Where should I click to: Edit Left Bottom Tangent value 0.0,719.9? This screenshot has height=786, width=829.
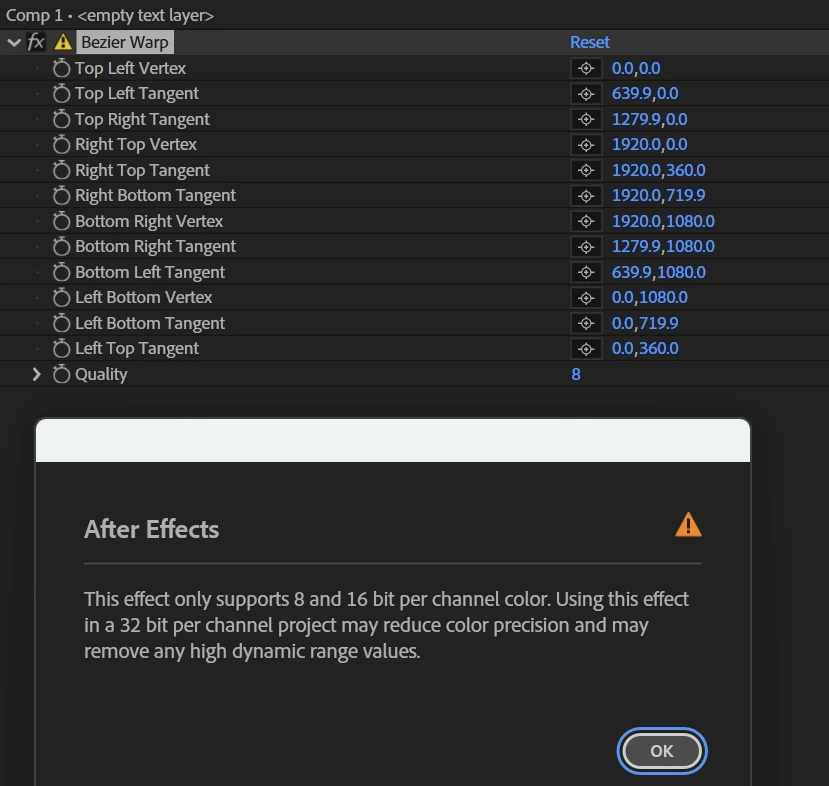tap(644, 323)
